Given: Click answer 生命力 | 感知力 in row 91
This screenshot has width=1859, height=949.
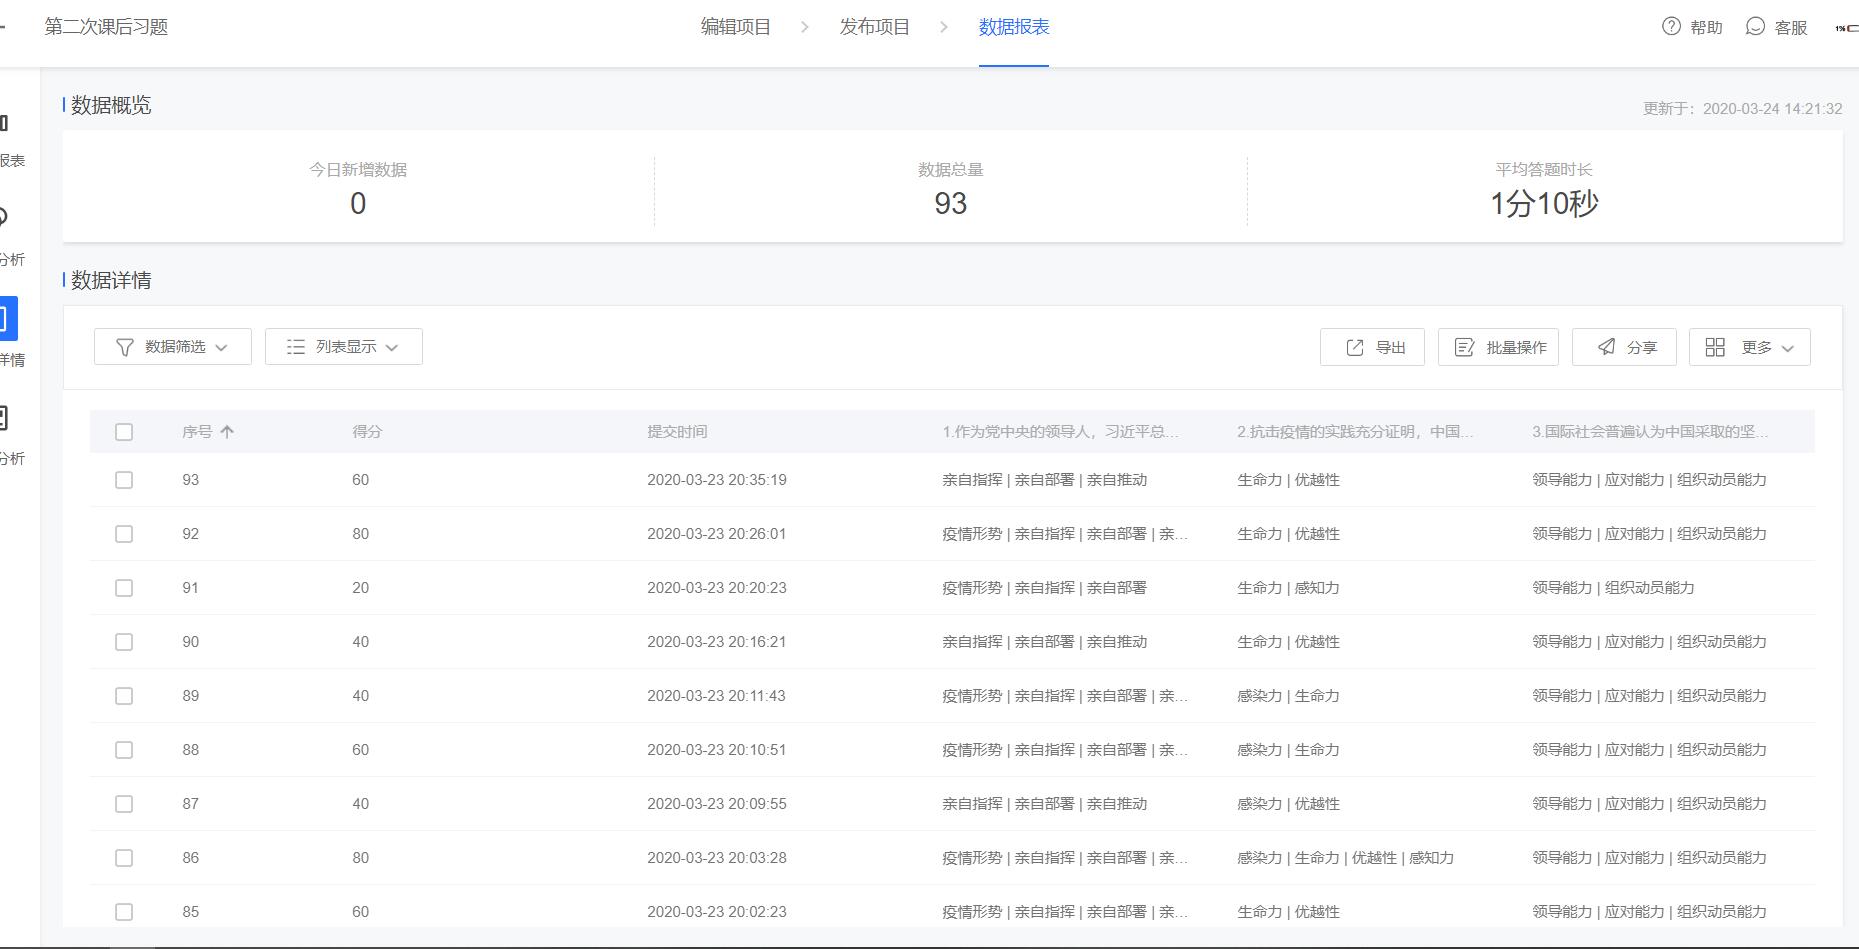Looking at the screenshot, I should [1288, 588].
